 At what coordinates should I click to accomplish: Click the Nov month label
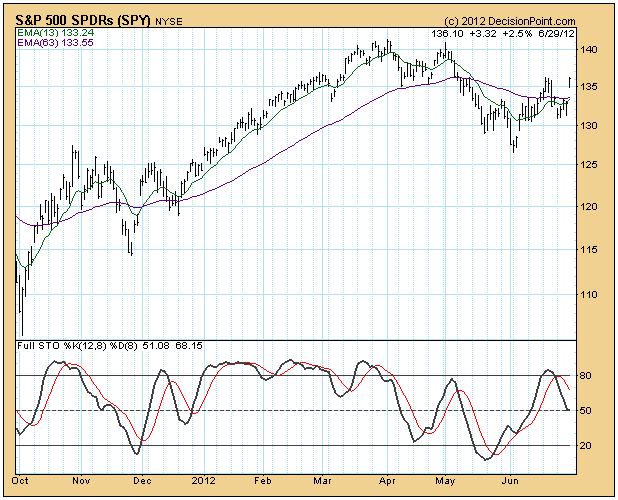tap(82, 481)
